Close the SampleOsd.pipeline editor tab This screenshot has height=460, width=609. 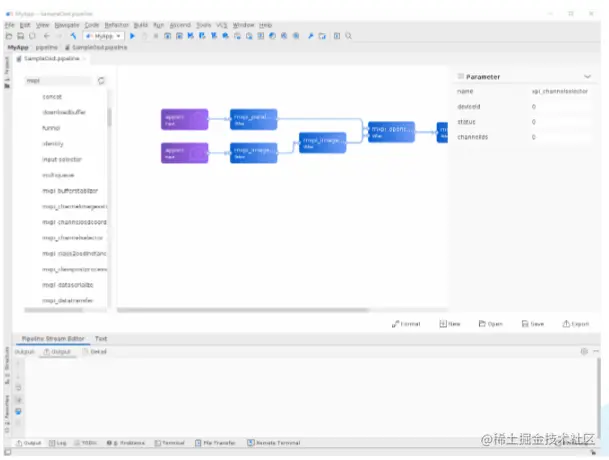coord(84,59)
